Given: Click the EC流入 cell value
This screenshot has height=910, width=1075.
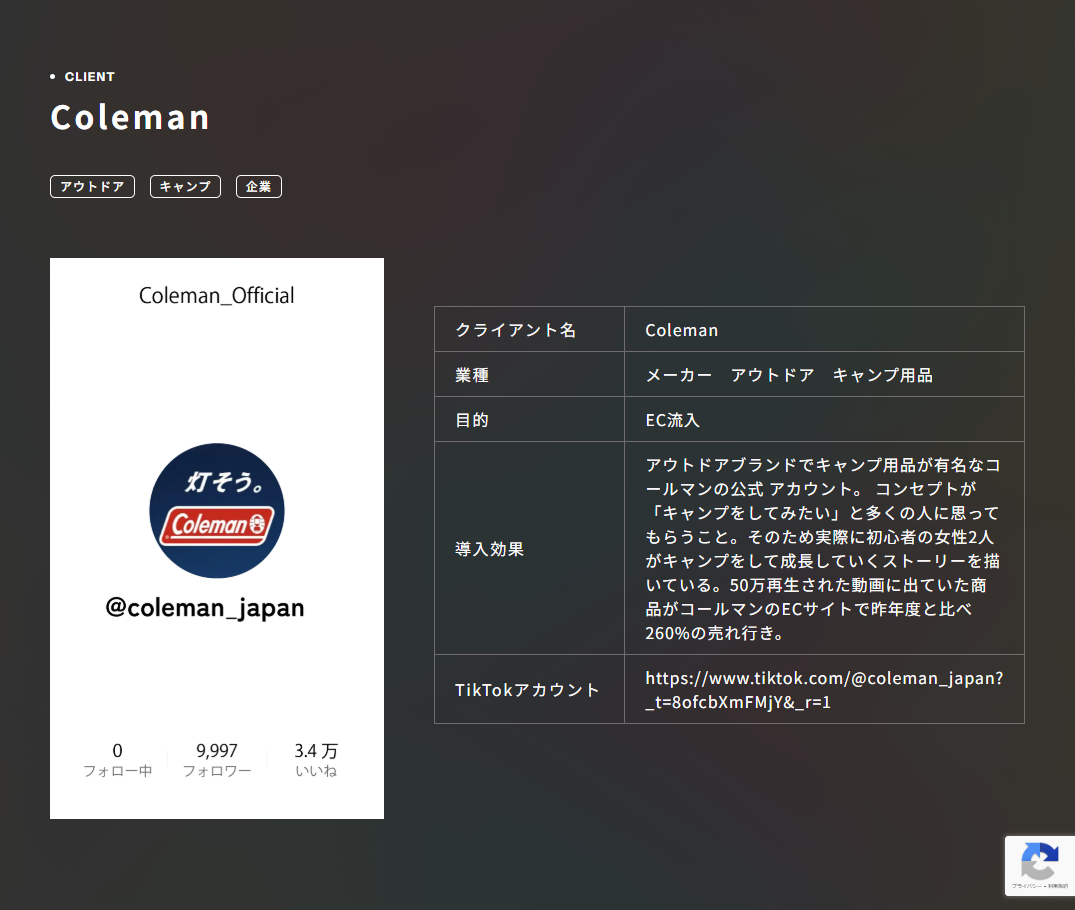Looking at the screenshot, I should pos(673,420).
